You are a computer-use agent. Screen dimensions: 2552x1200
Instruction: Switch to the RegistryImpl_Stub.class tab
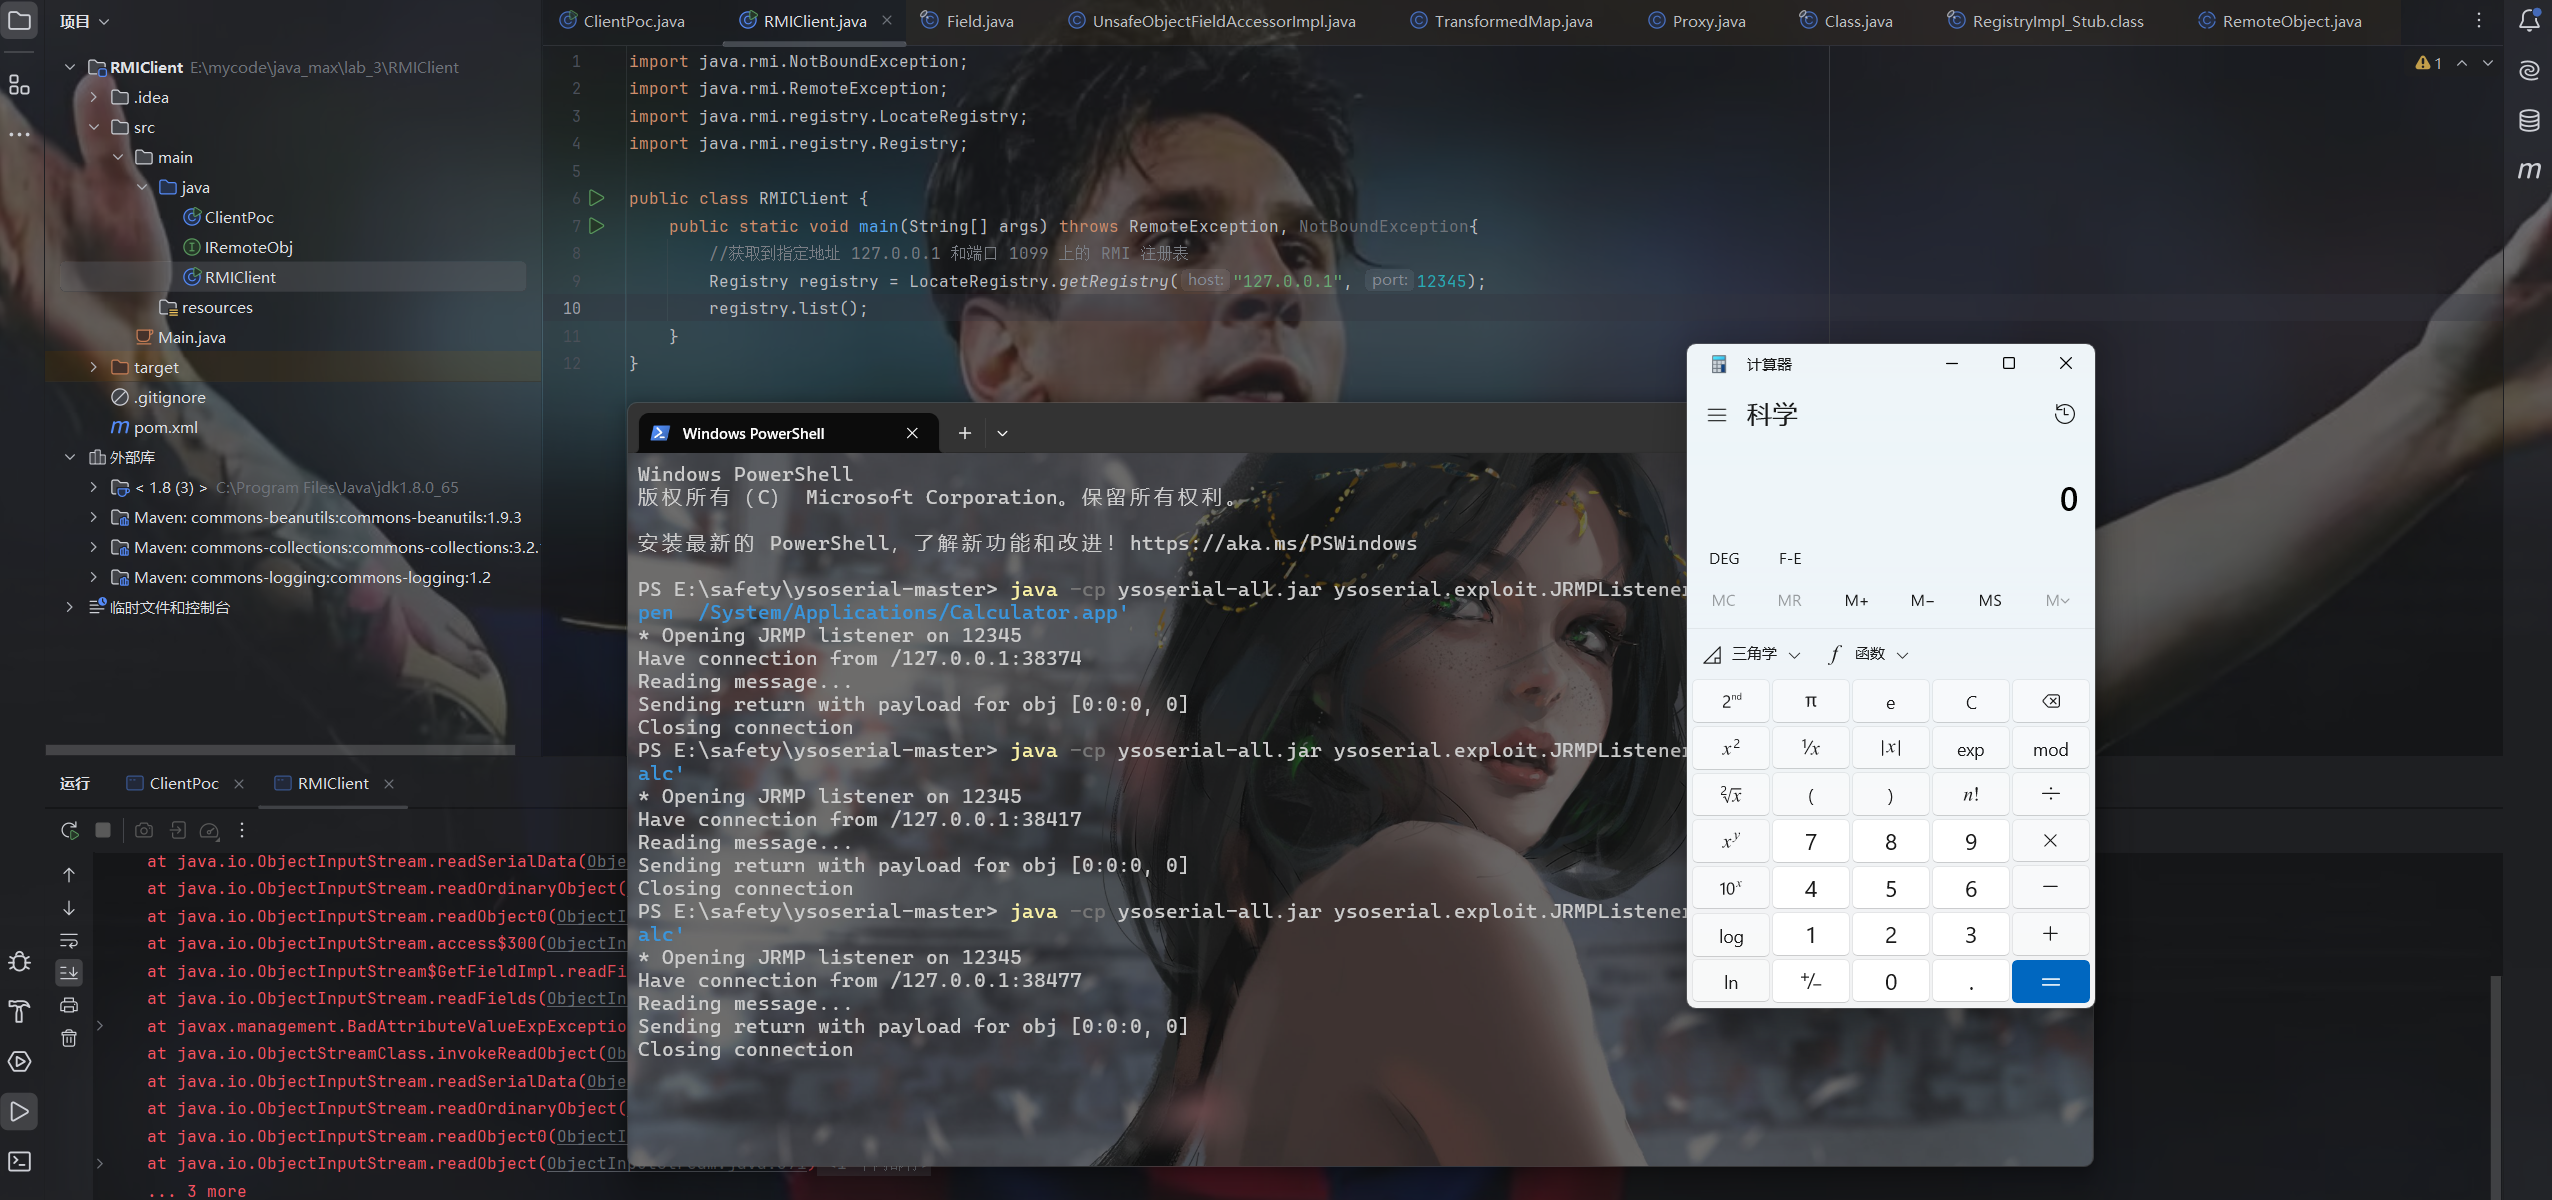coord(2046,21)
